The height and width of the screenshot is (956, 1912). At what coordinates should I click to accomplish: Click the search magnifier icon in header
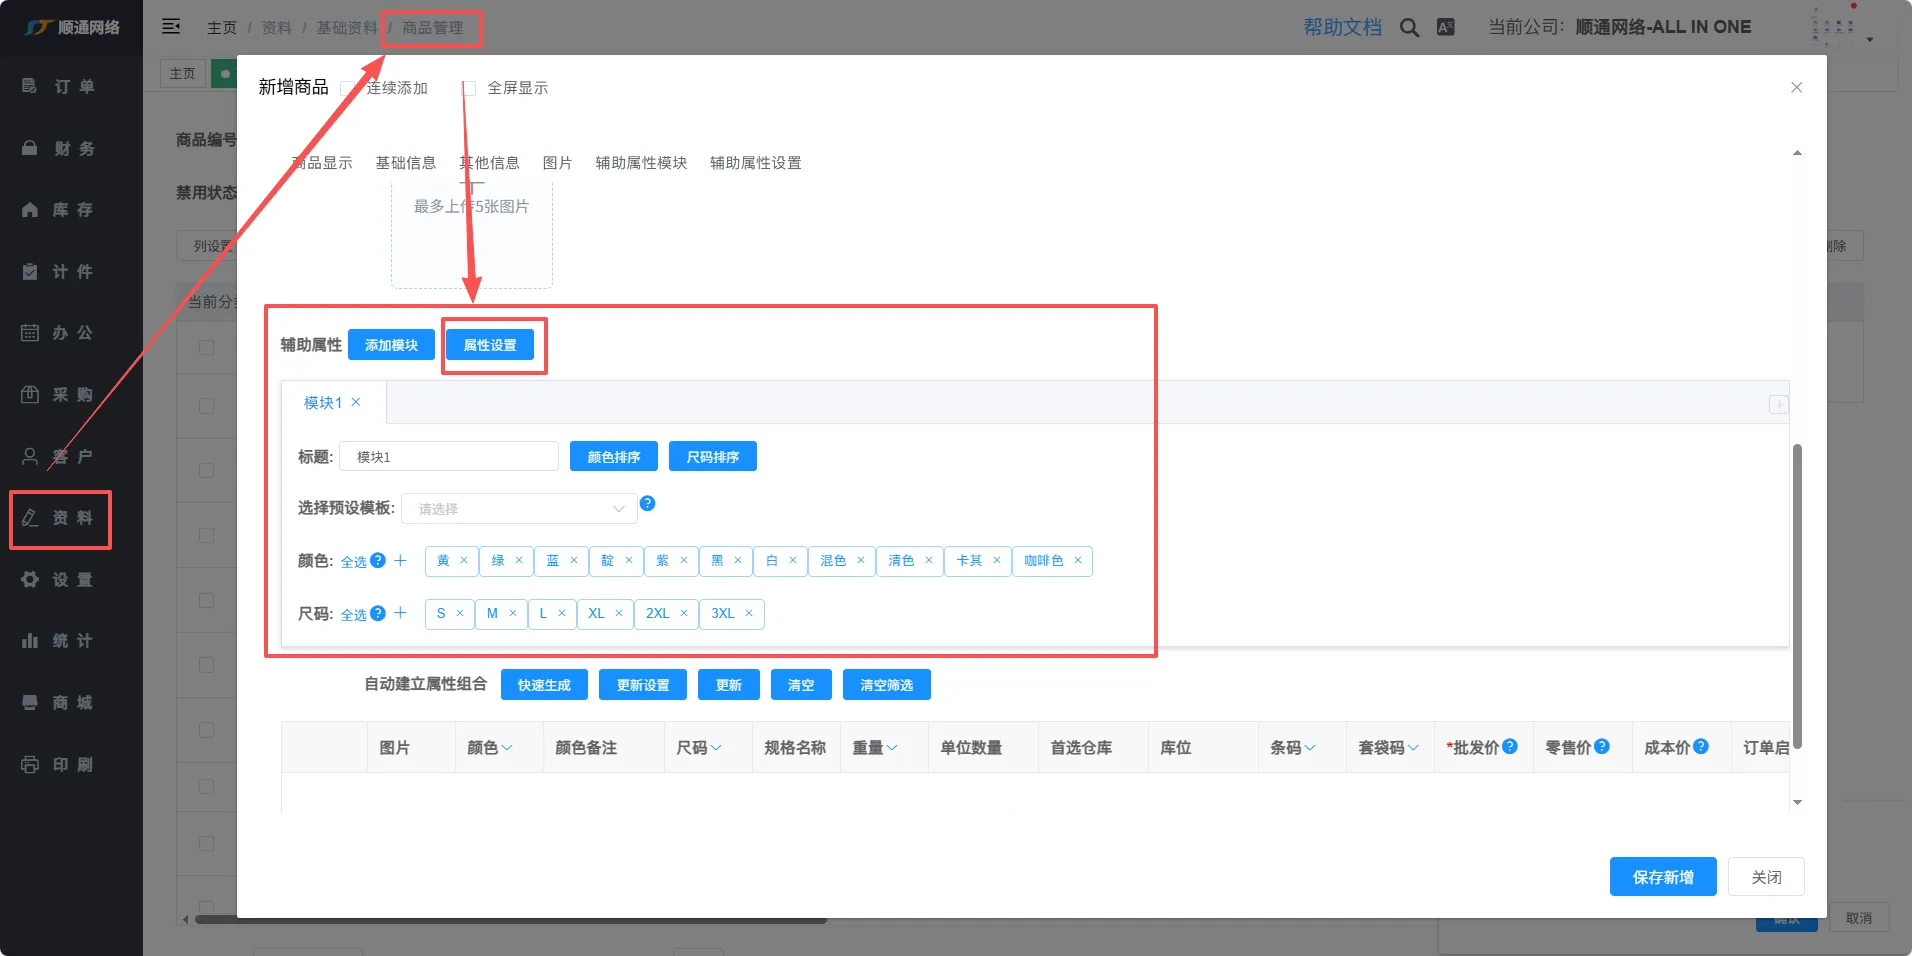1409,28
